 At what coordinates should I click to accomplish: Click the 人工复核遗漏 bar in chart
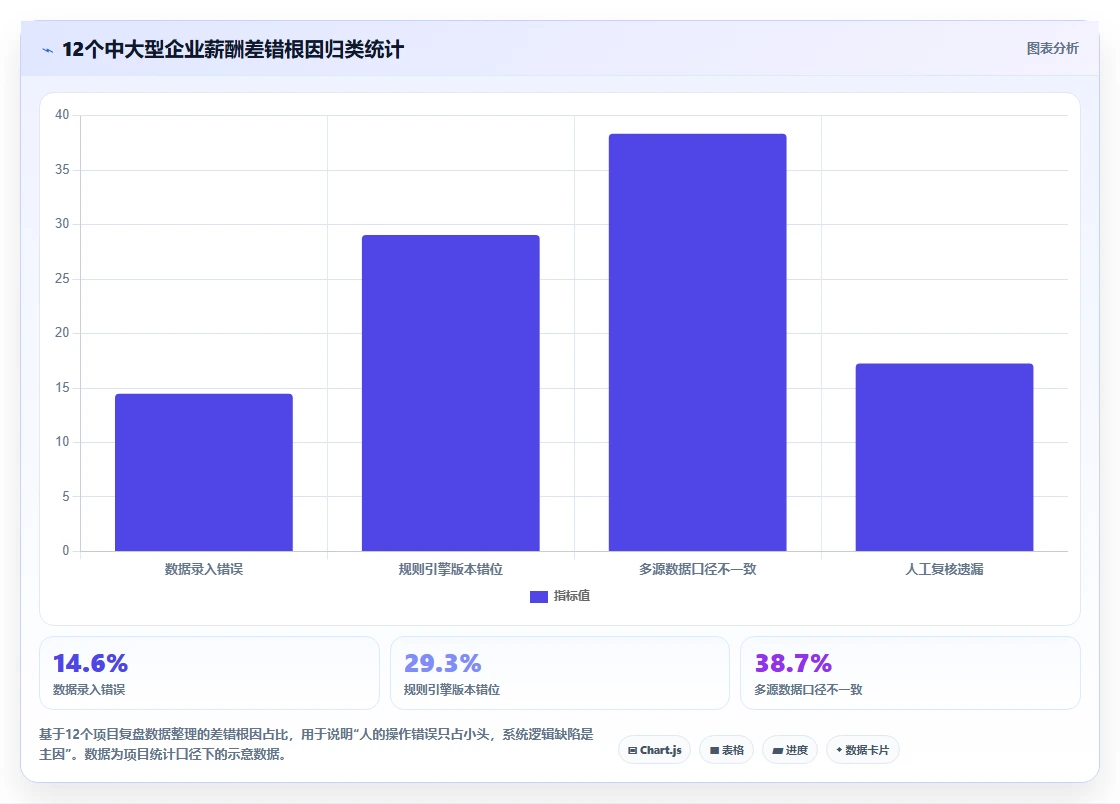[944, 457]
